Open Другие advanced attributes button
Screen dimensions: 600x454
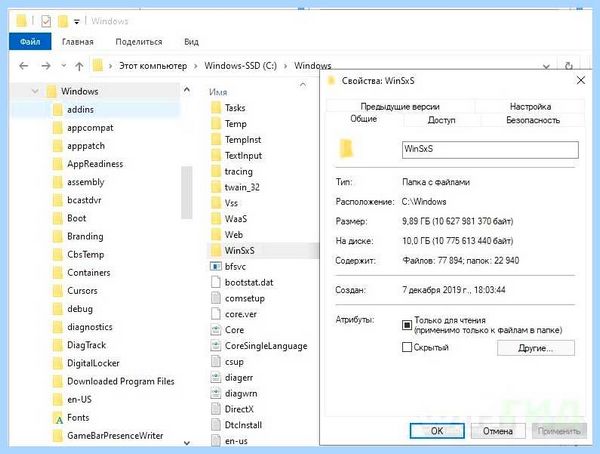[536, 348]
